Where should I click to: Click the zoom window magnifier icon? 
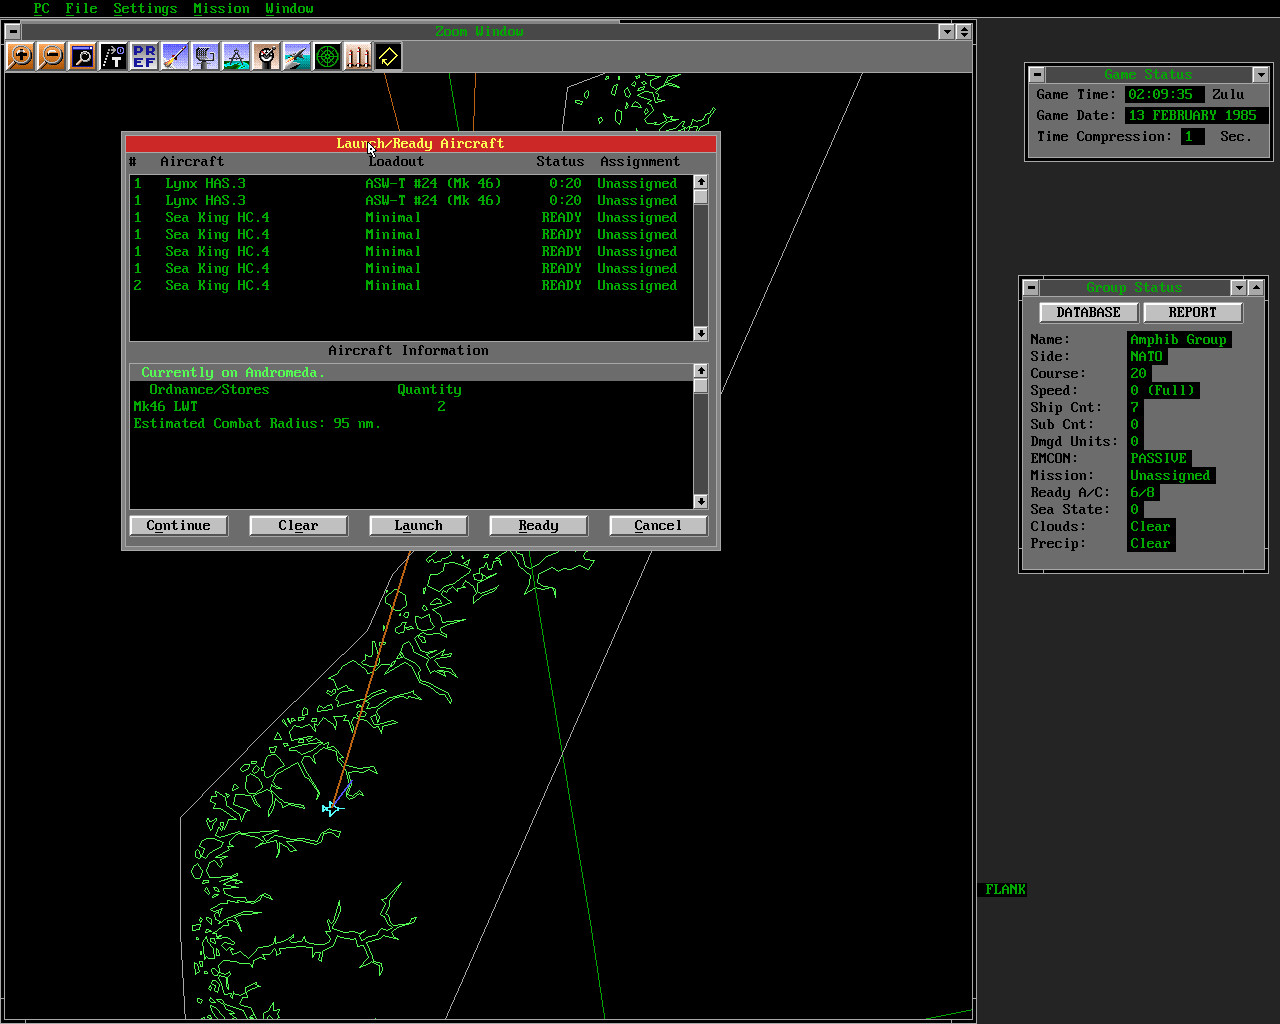[x=82, y=57]
